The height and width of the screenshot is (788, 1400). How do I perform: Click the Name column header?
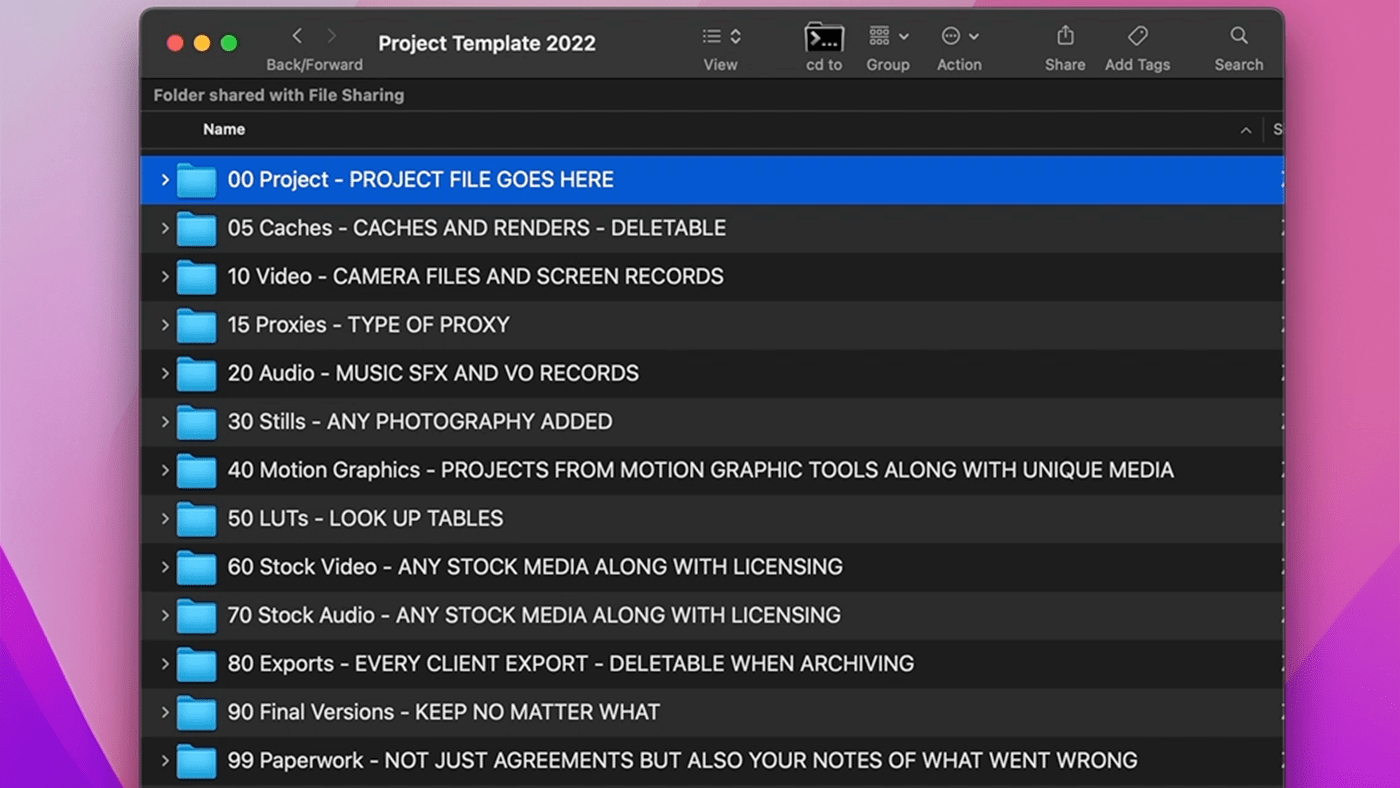point(223,129)
